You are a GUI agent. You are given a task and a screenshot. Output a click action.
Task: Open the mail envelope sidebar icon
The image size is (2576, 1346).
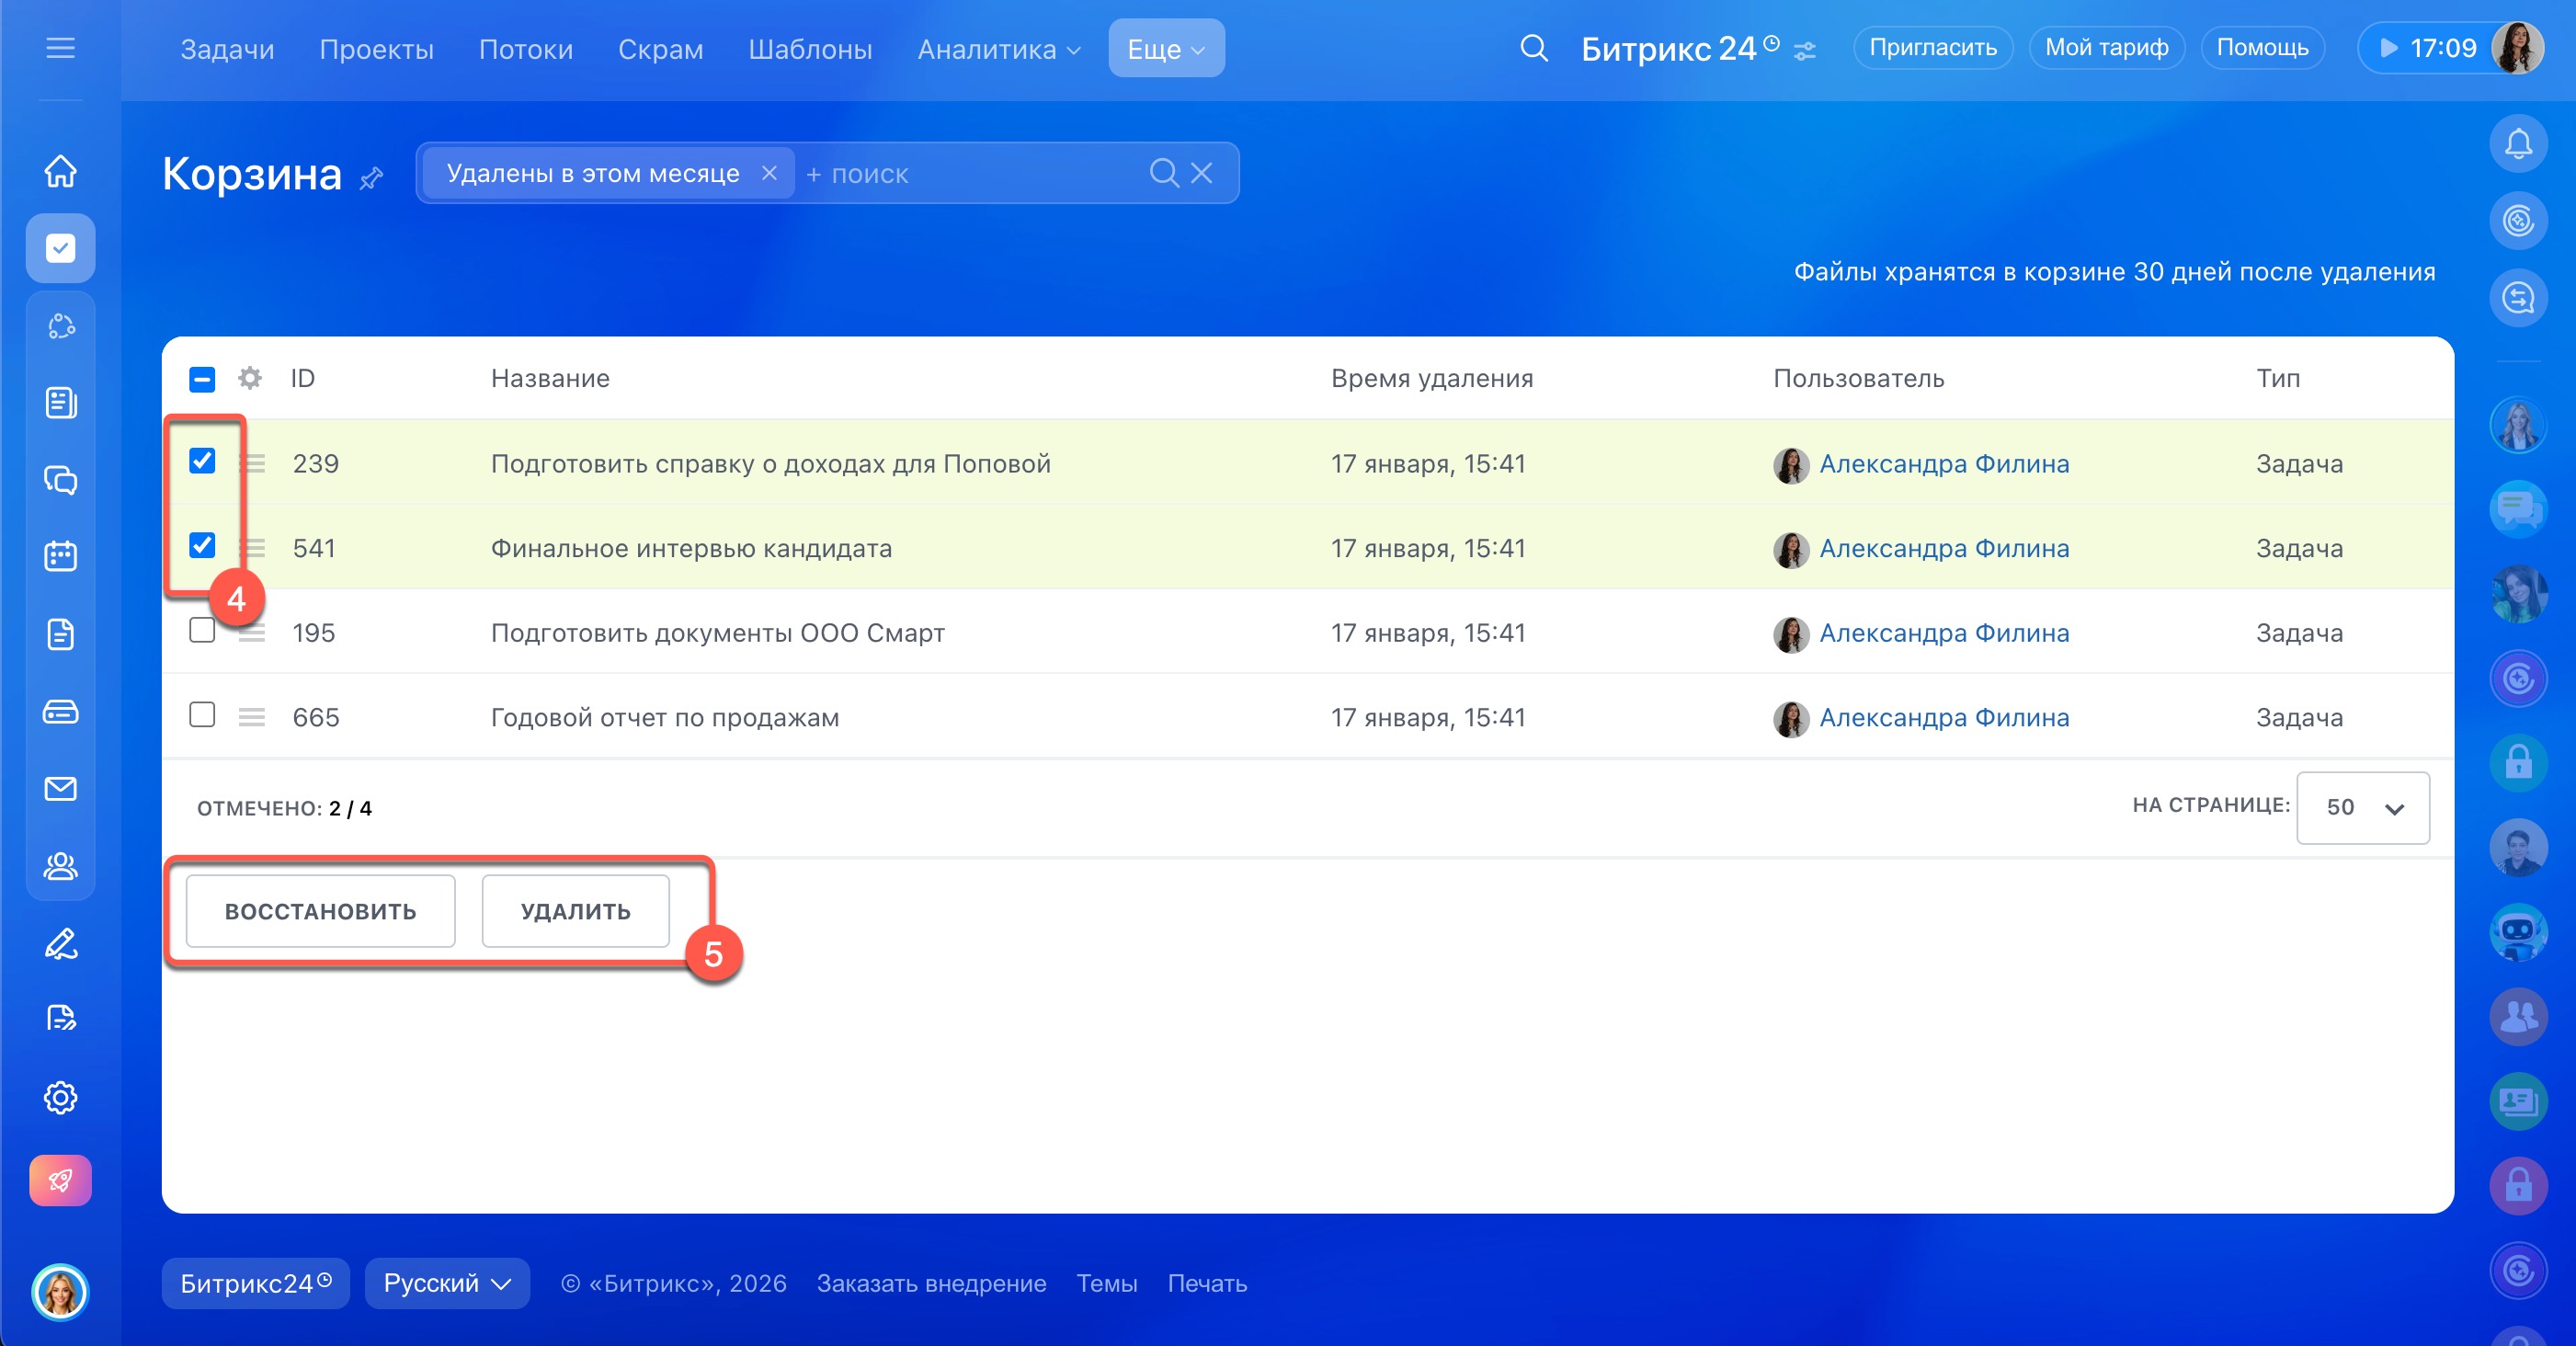(60, 789)
